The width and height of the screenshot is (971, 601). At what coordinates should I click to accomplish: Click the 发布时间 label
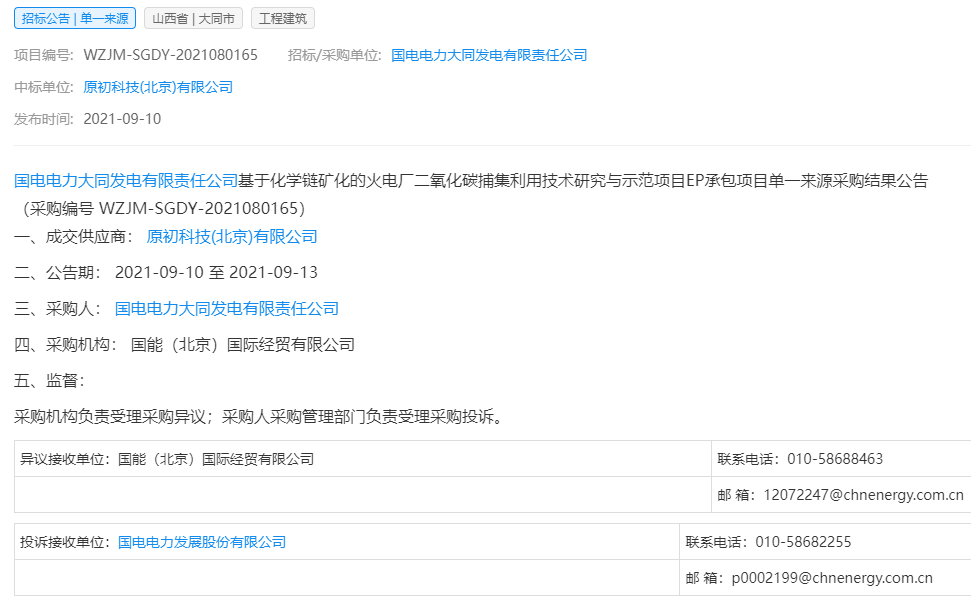44,119
